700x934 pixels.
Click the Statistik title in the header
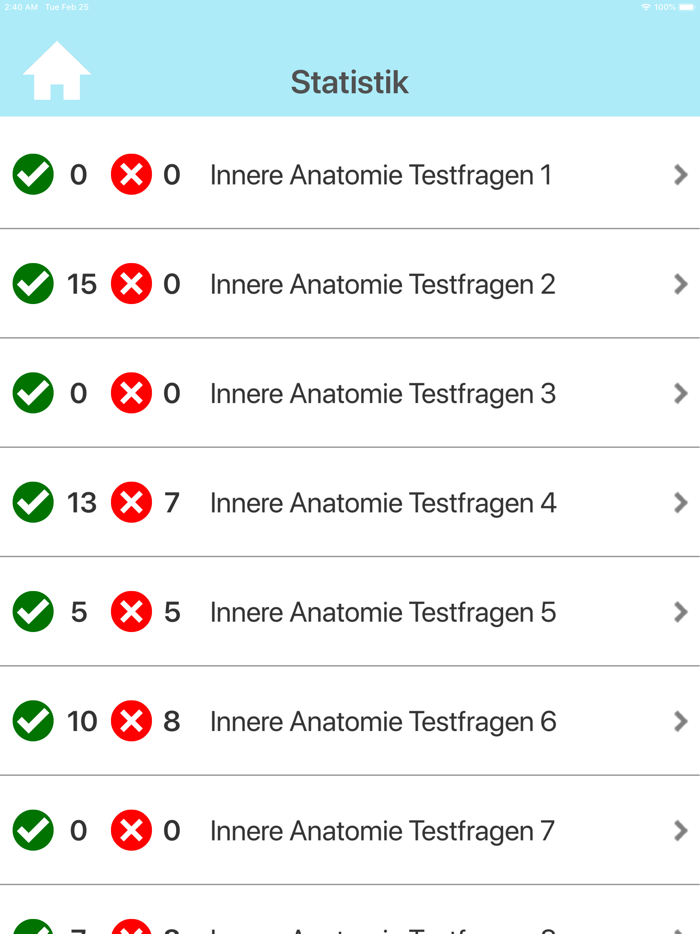tap(348, 82)
